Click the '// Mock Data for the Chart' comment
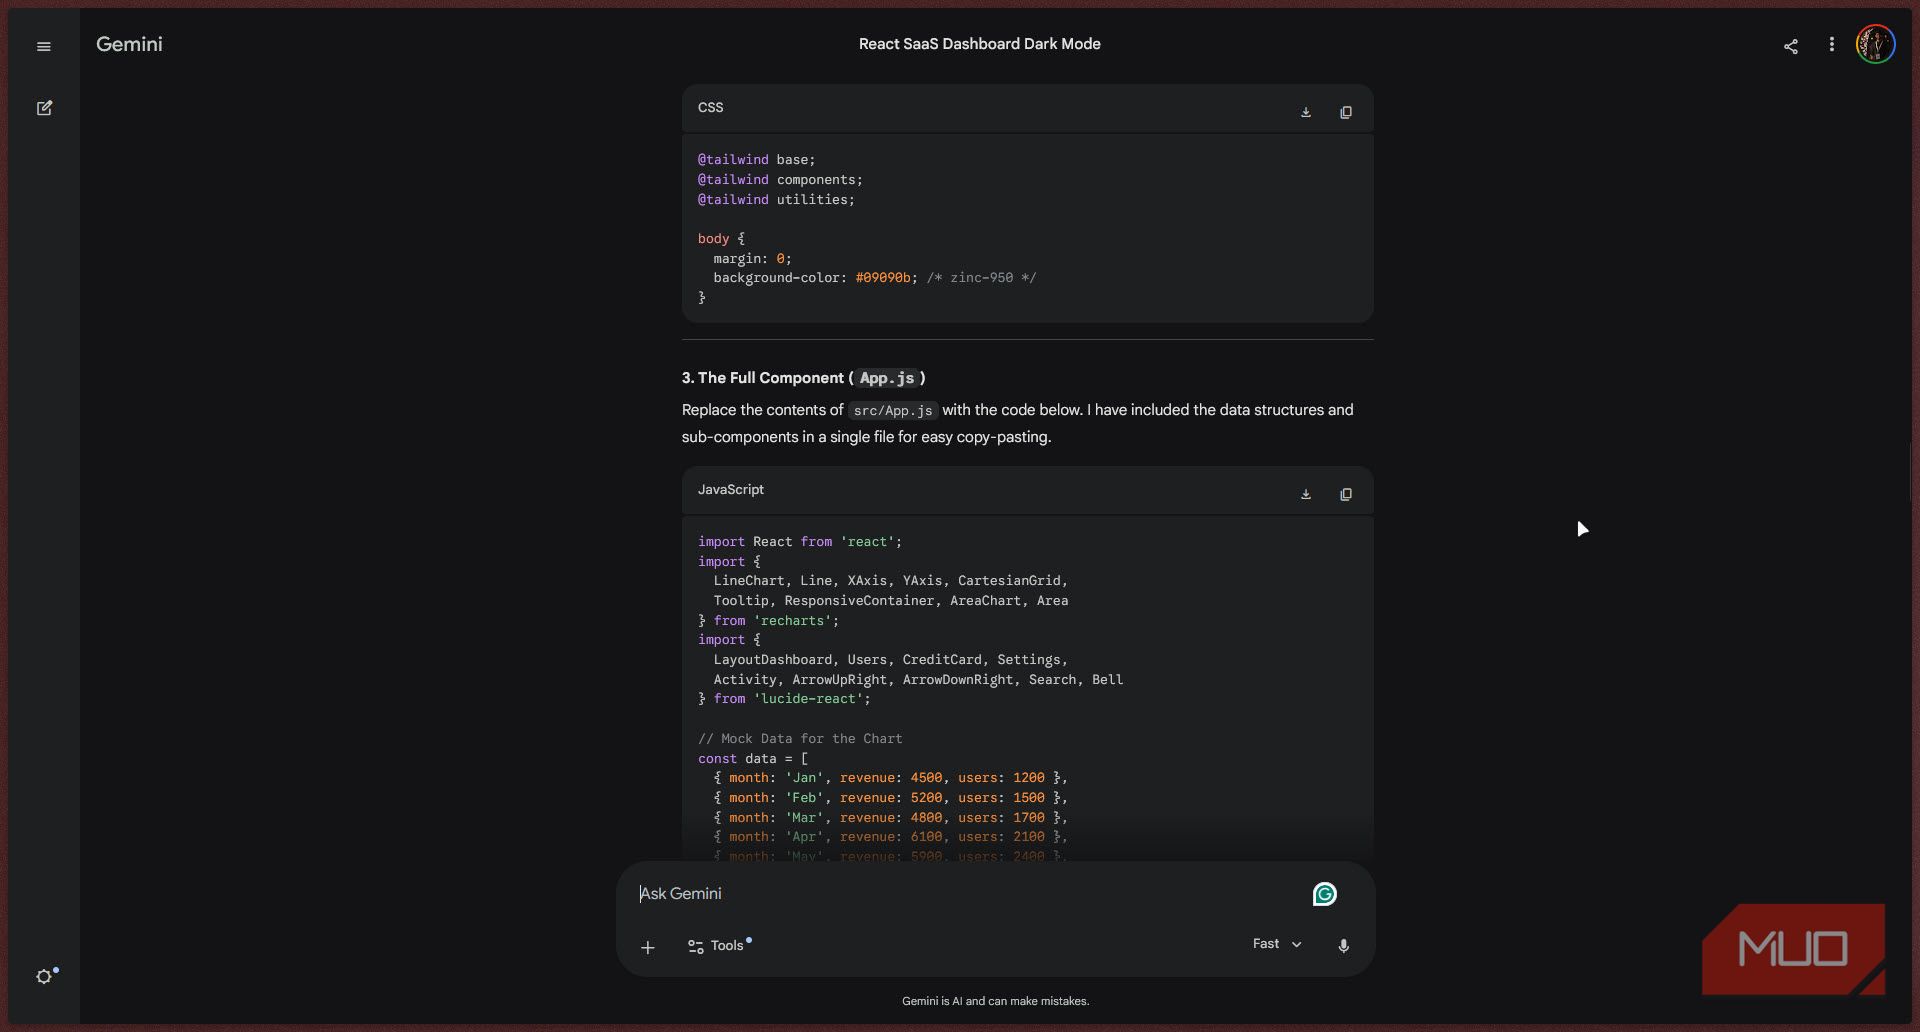Screen dimensions: 1920x1032 [800, 738]
